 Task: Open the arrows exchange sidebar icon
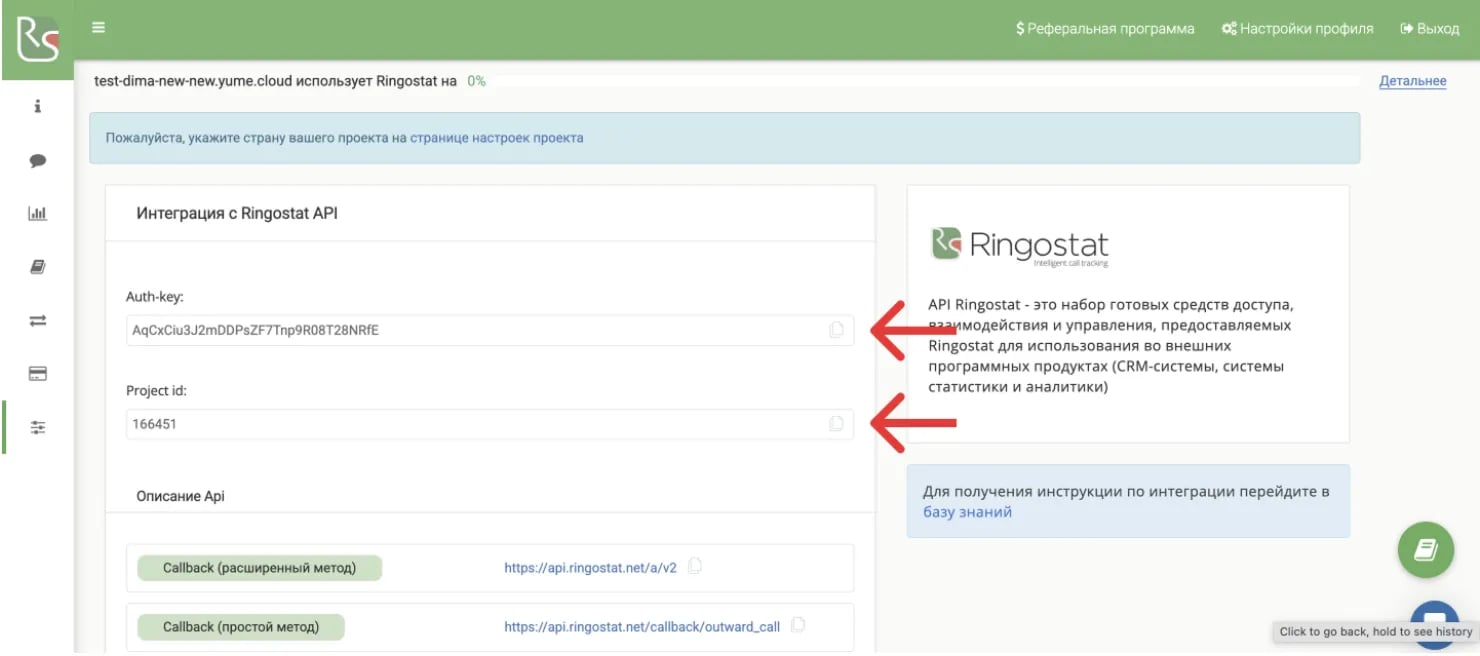(x=38, y=321)
